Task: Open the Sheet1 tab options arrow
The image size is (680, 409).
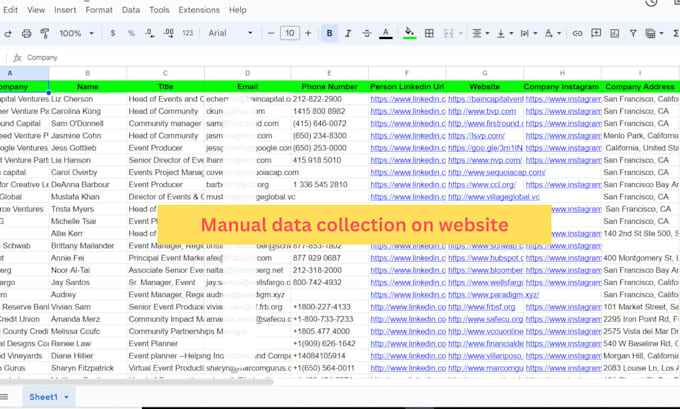Action: 66,397
